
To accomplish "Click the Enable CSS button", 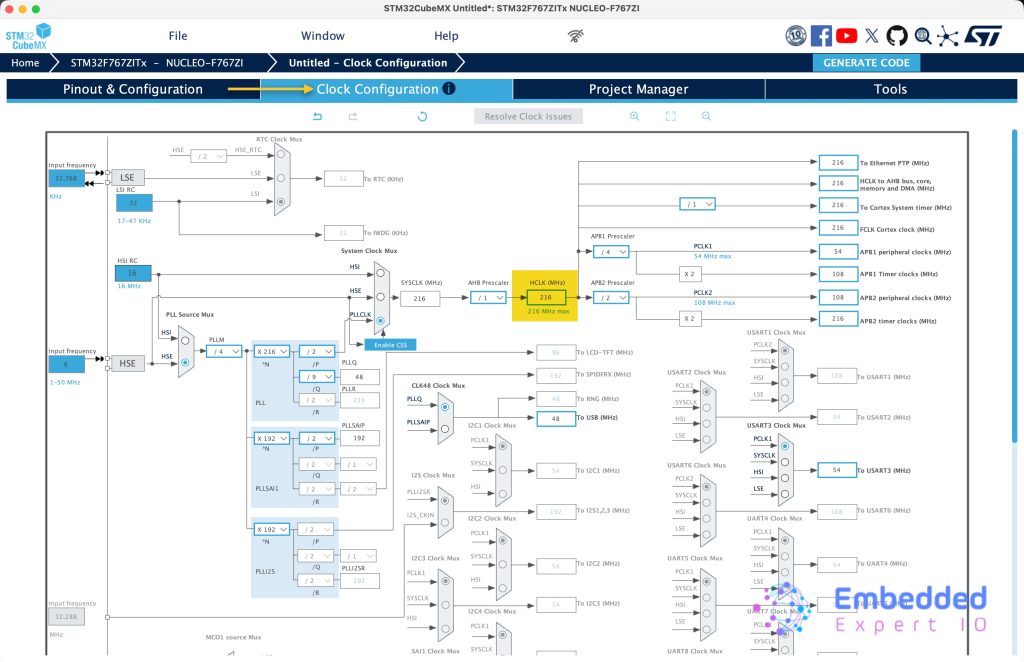I will (389, 345).
